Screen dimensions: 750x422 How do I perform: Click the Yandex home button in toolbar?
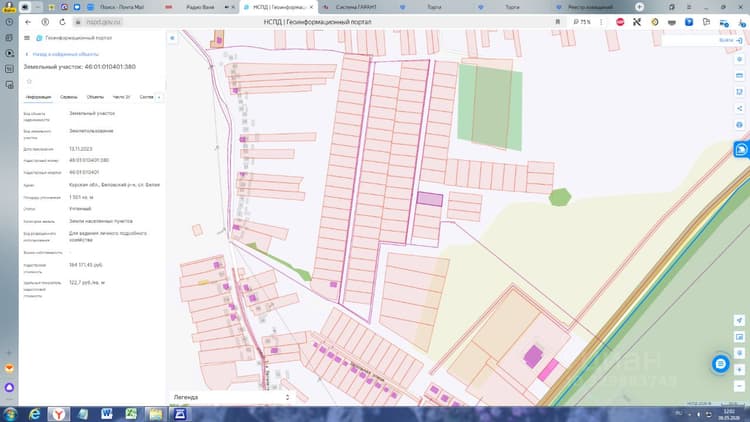pyautogui.click(x=45, y=22)
